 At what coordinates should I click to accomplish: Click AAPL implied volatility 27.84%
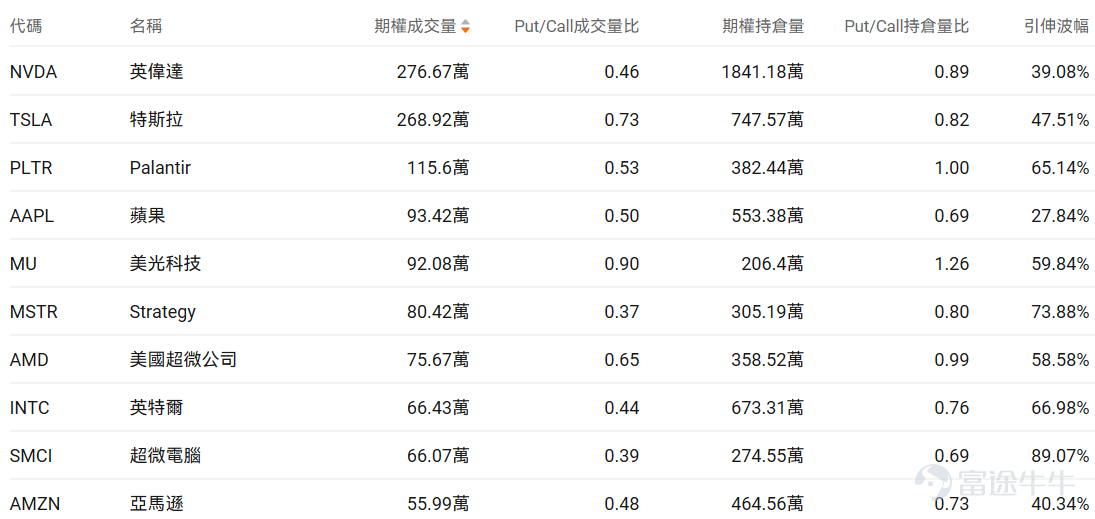(1060, 216)
